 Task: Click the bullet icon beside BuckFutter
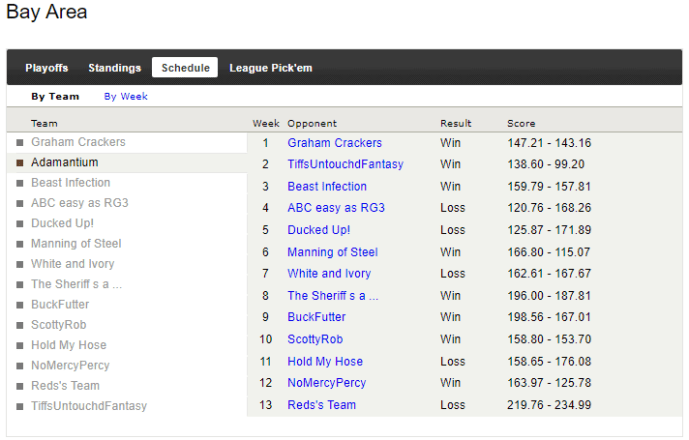click(19, 305)
